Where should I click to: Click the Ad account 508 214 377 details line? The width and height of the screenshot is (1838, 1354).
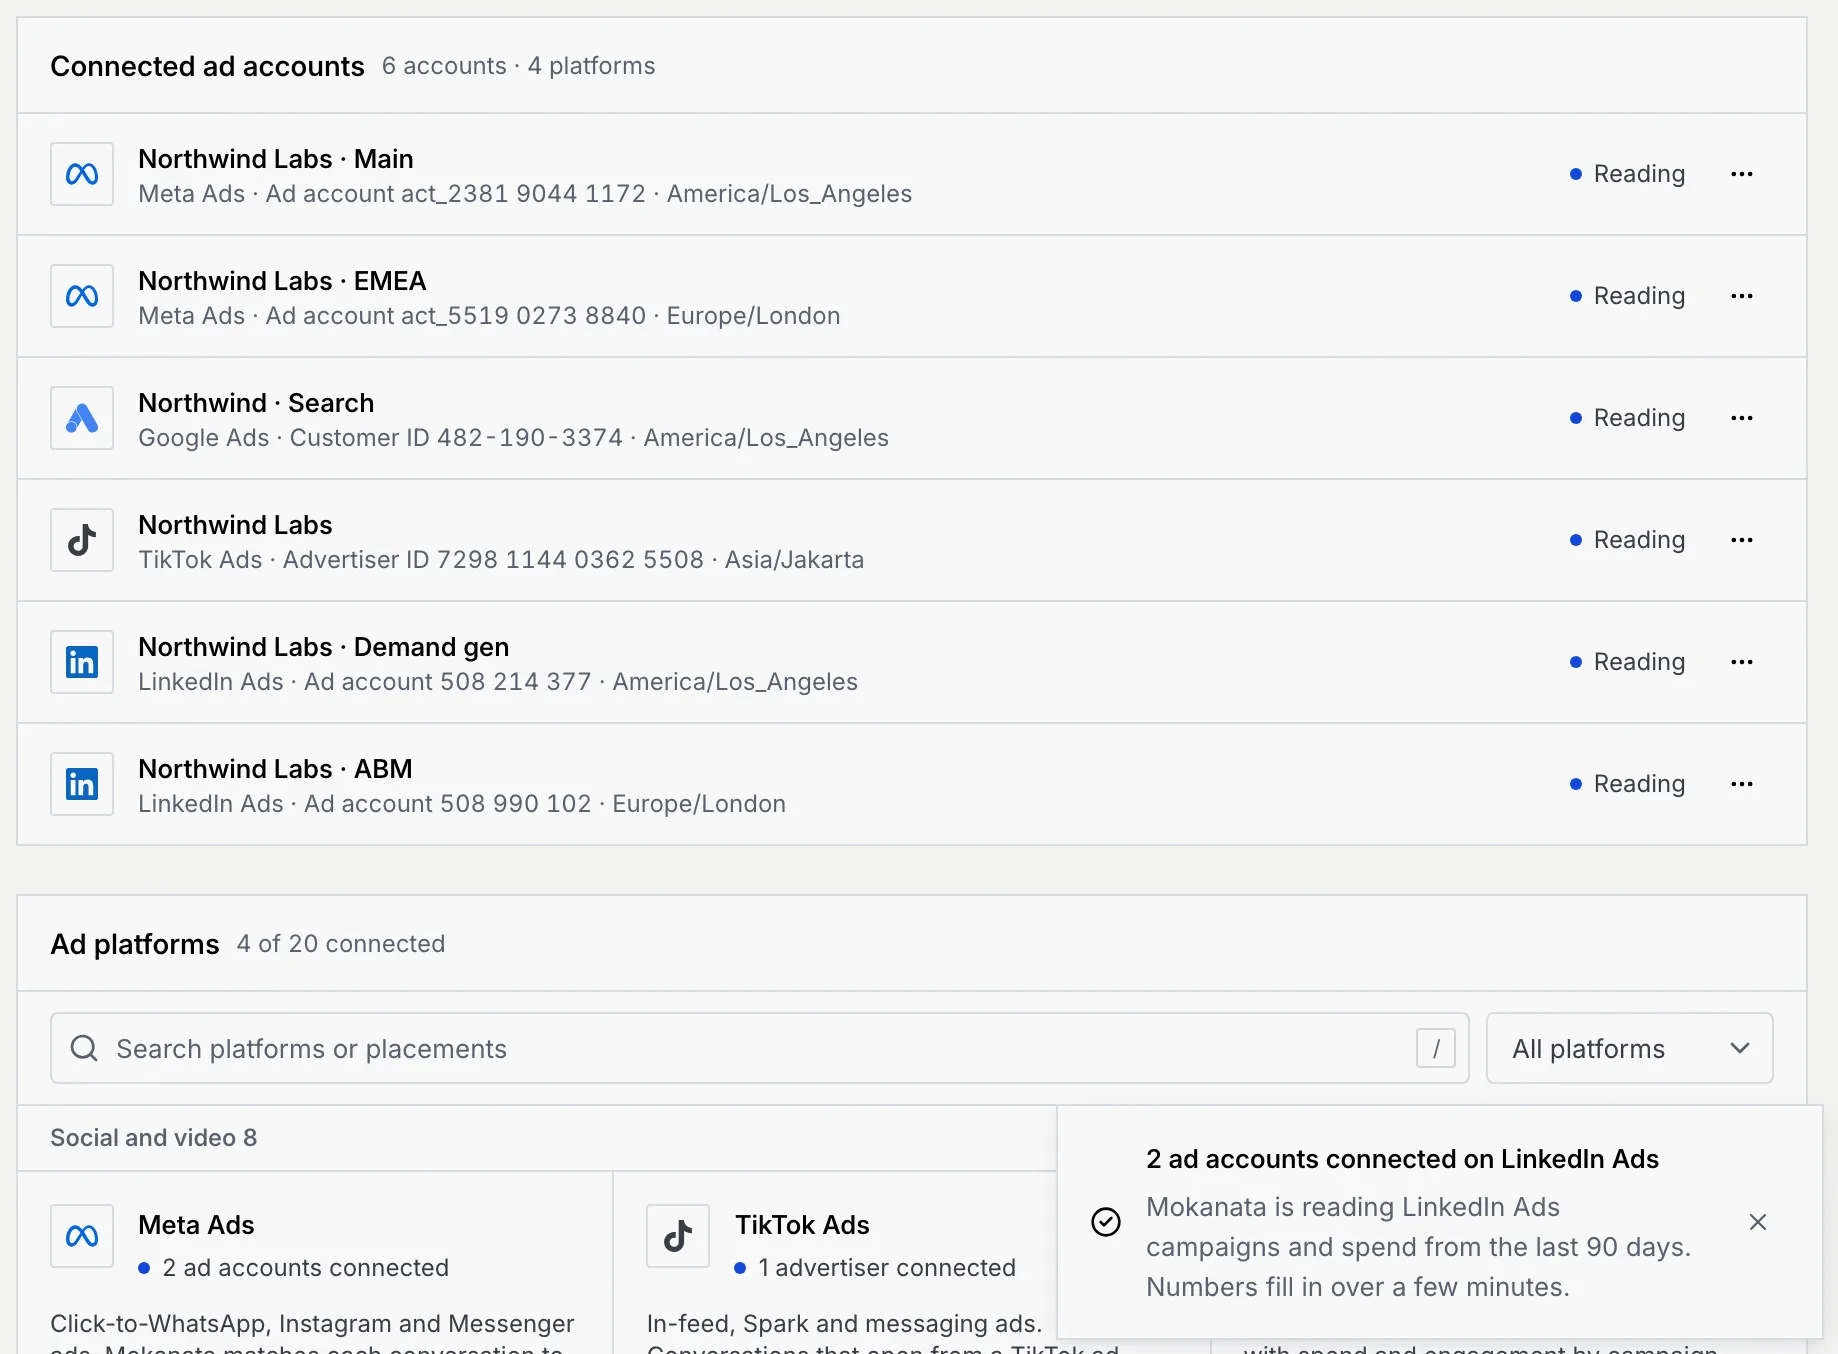[x=498, y=682]
